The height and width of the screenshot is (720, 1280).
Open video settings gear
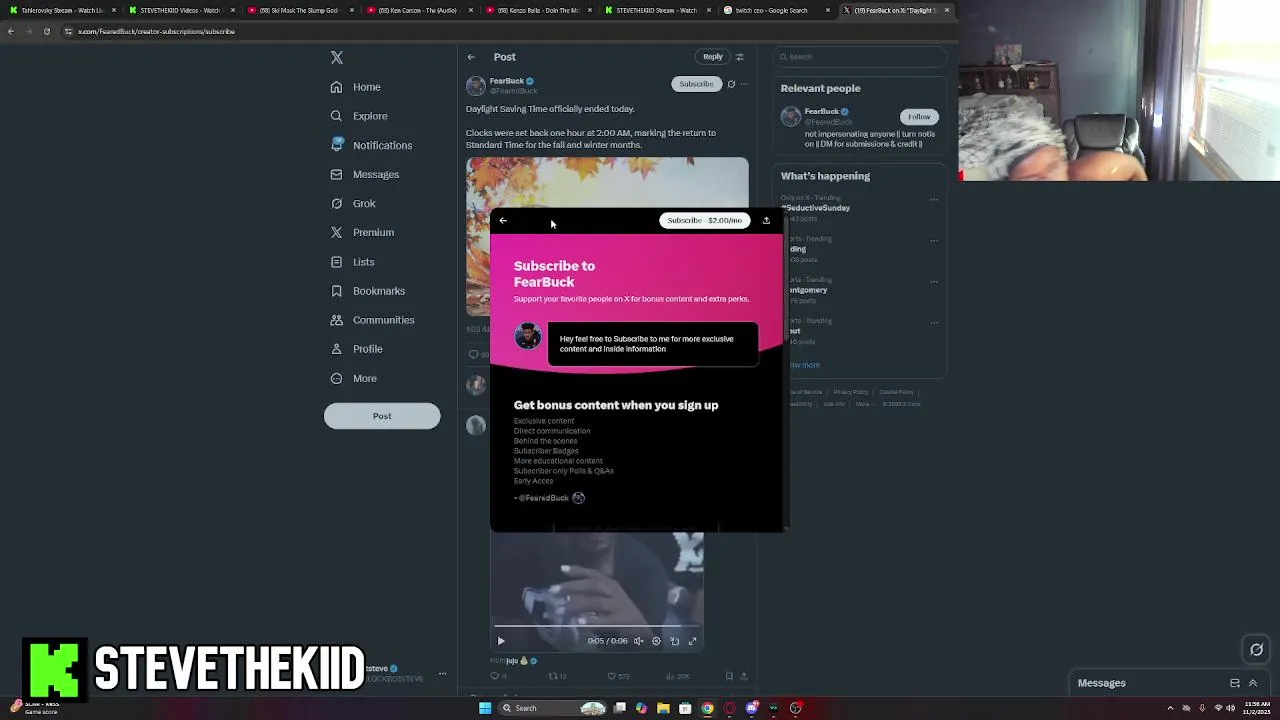pos(656,641)
